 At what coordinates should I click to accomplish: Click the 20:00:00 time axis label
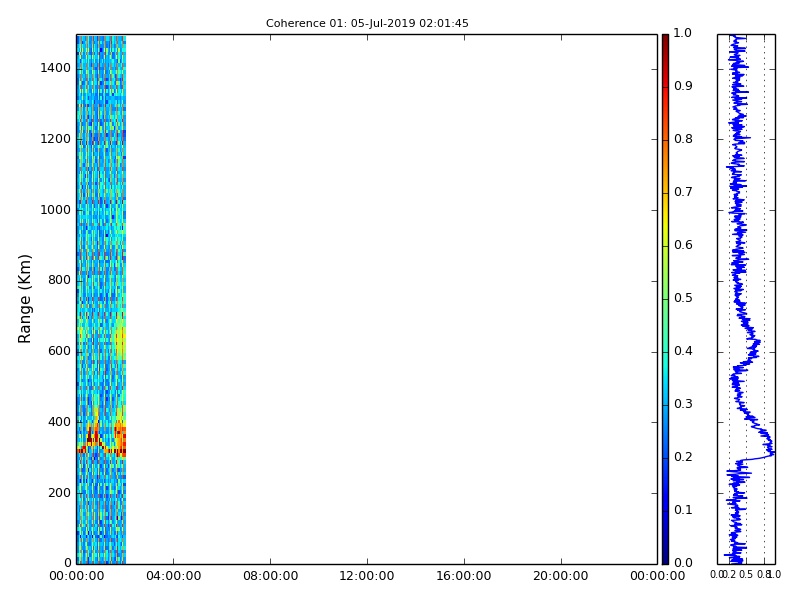click(x=561, y=577)
